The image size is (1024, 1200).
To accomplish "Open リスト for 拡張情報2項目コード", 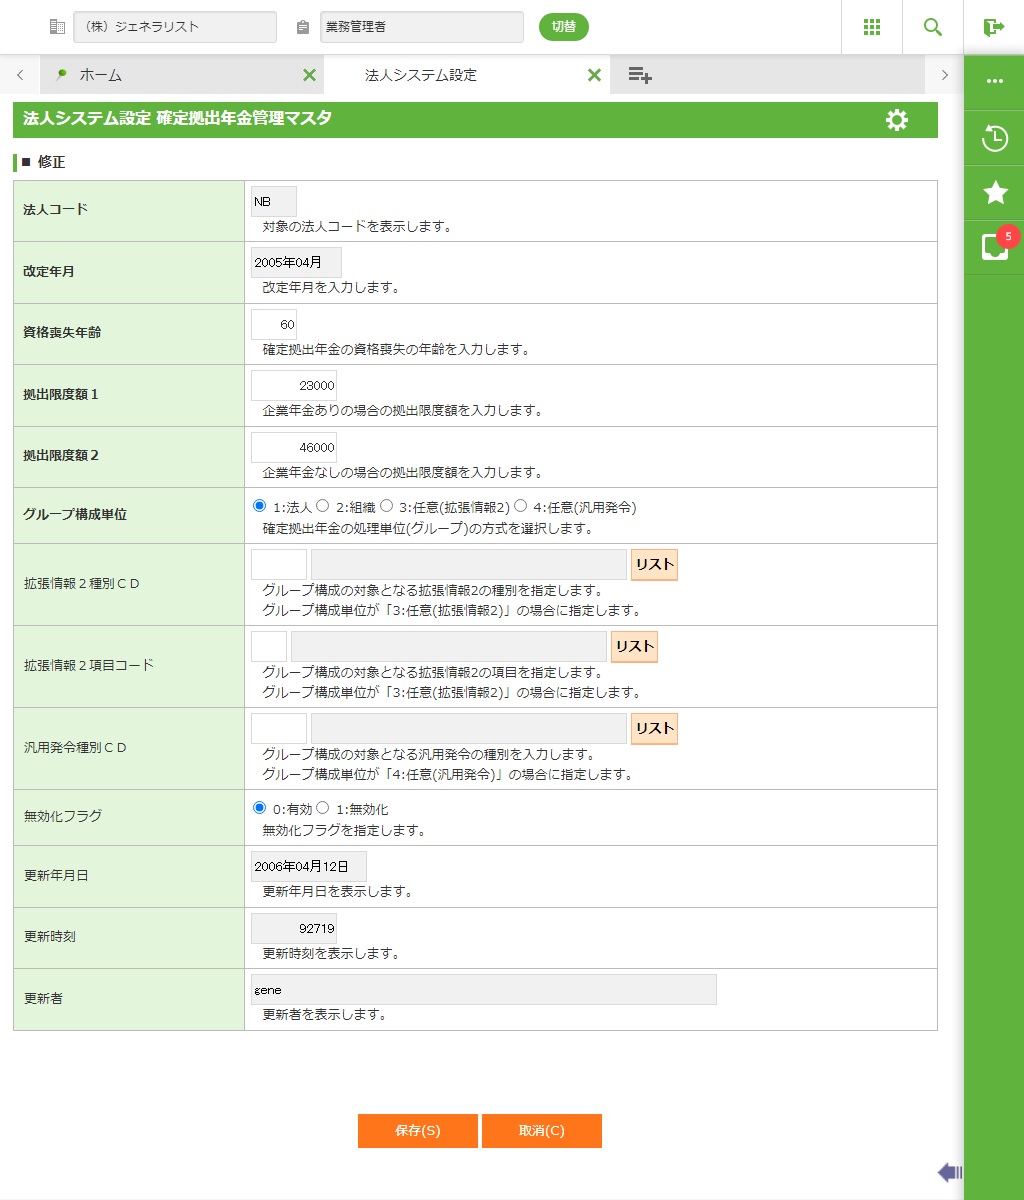I will tap(634, 647).
